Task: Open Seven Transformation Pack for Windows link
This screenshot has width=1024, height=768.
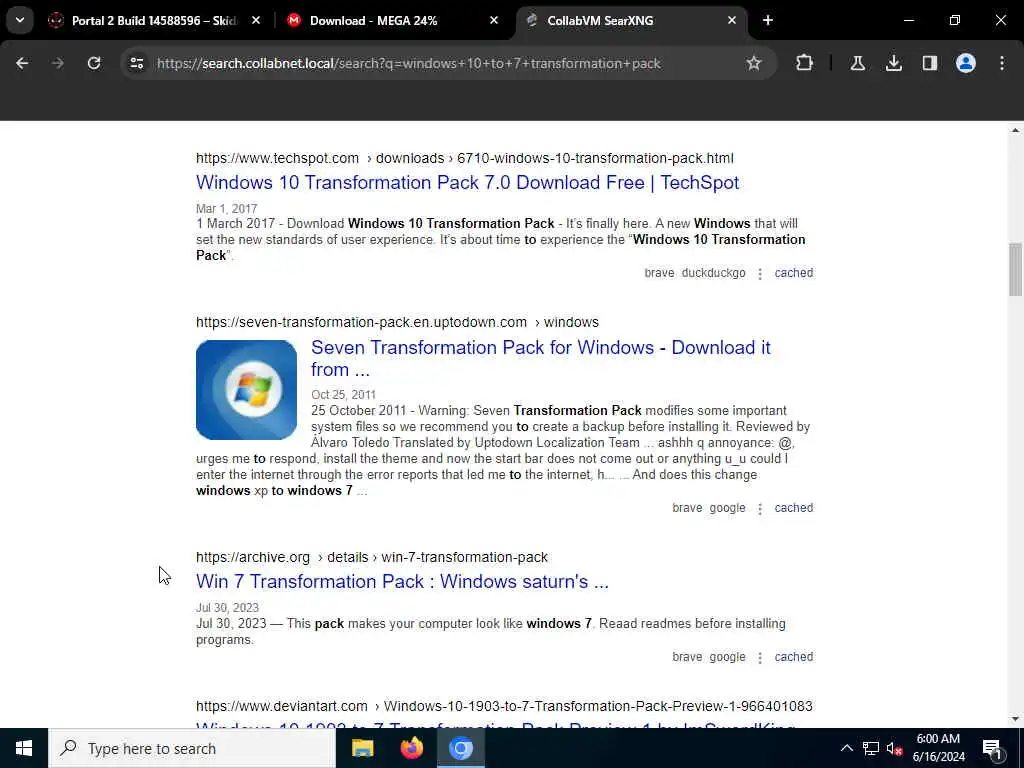Action: click(541, 358)
